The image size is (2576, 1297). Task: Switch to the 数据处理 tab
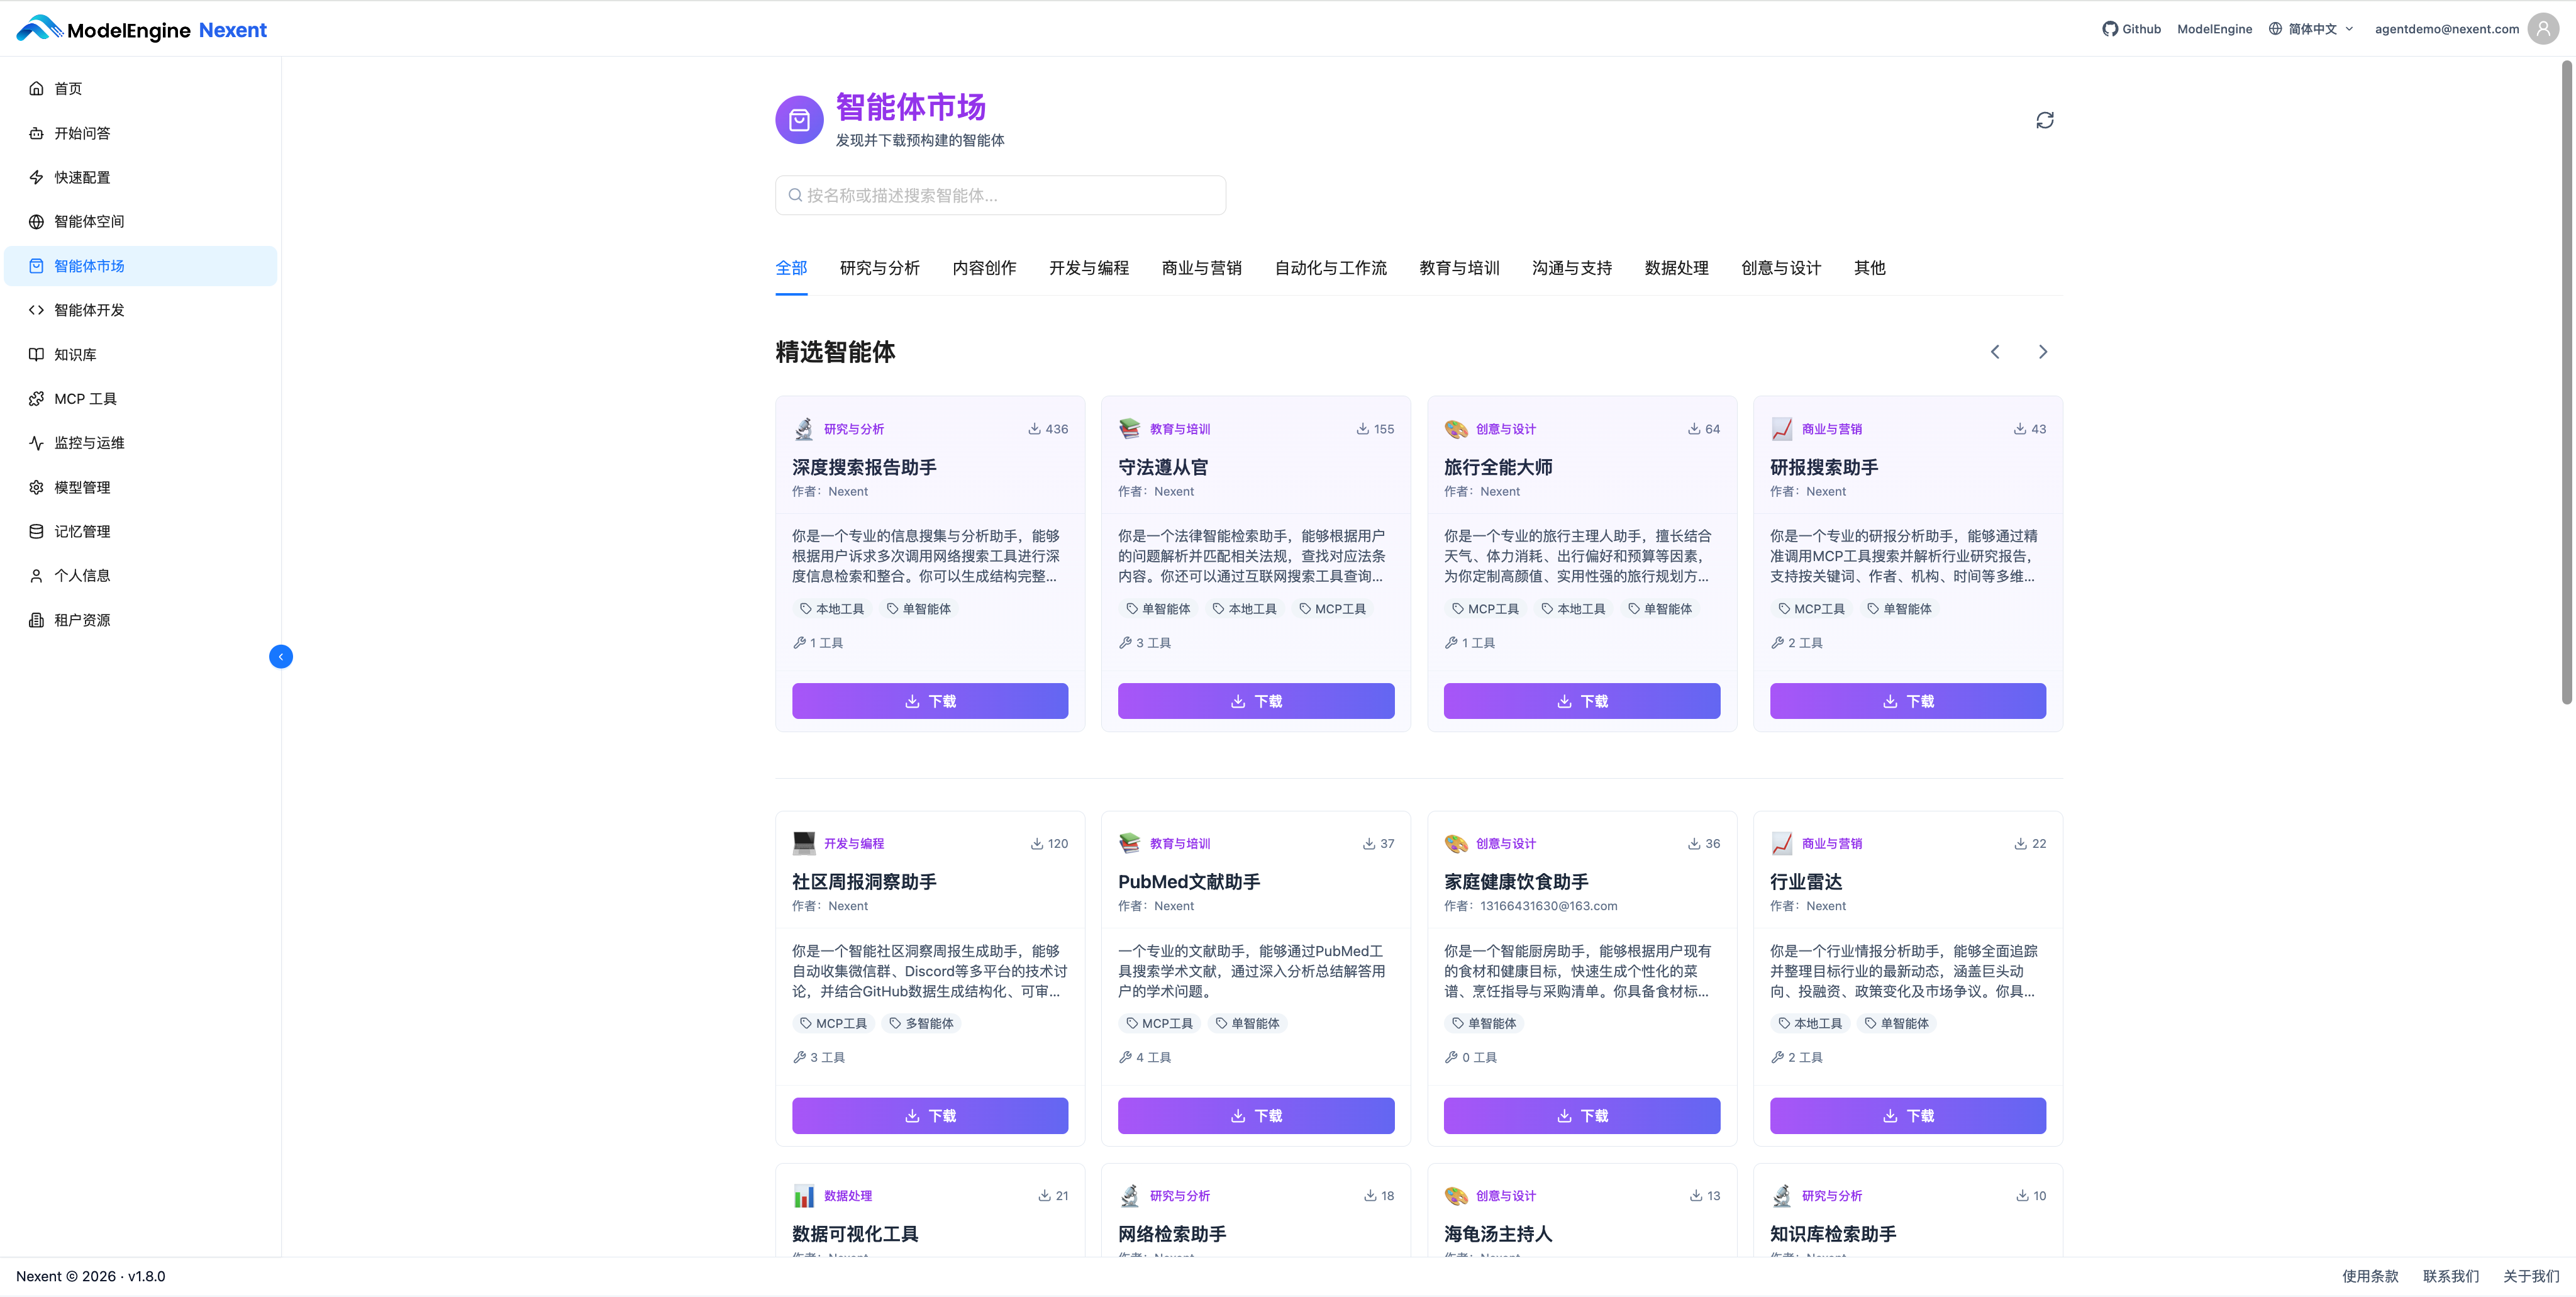pos(1676,268)
